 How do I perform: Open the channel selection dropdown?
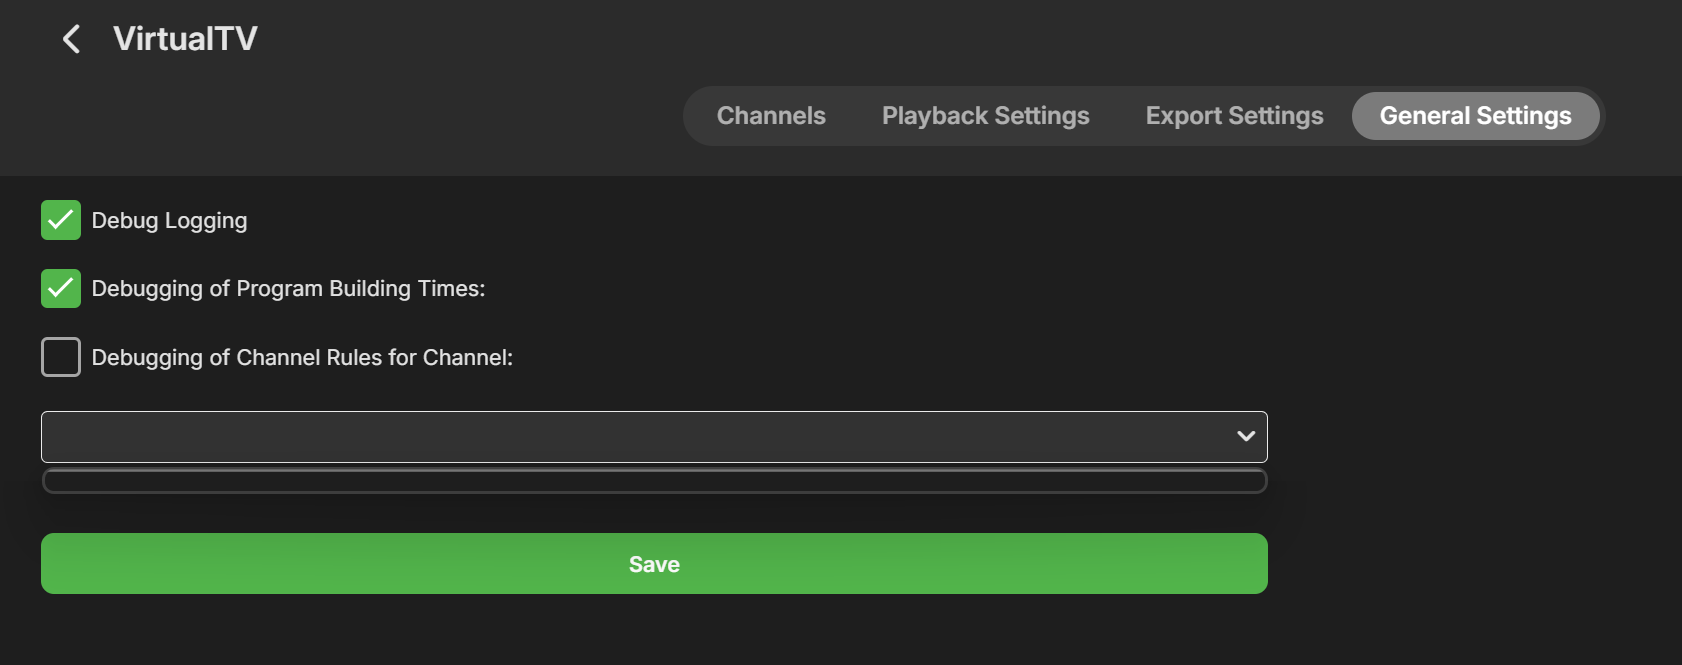click(x=654, y=437)
